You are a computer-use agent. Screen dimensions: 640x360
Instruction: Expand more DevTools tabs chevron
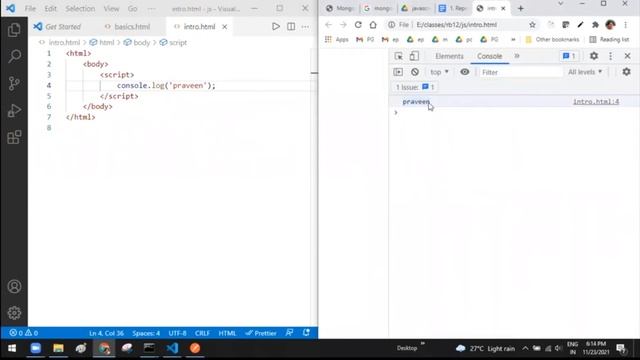(x=517, y=56)
